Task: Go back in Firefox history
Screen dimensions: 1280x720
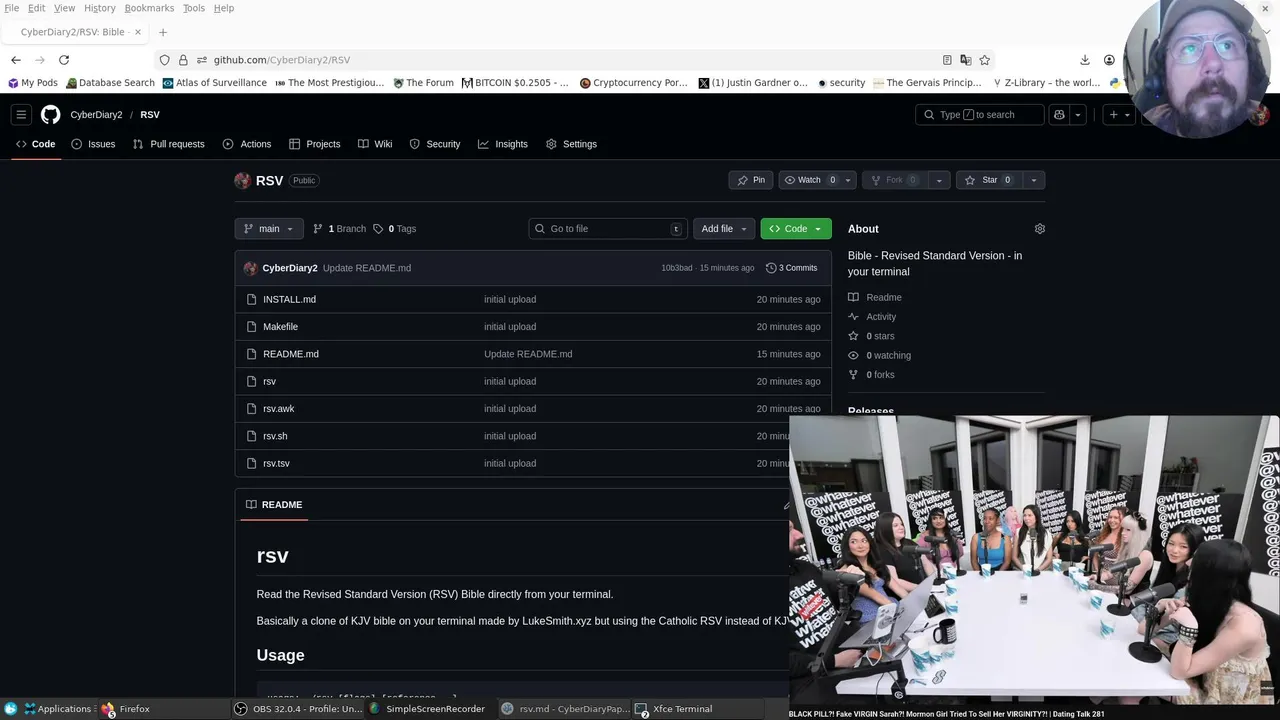Action: point(16,60)
